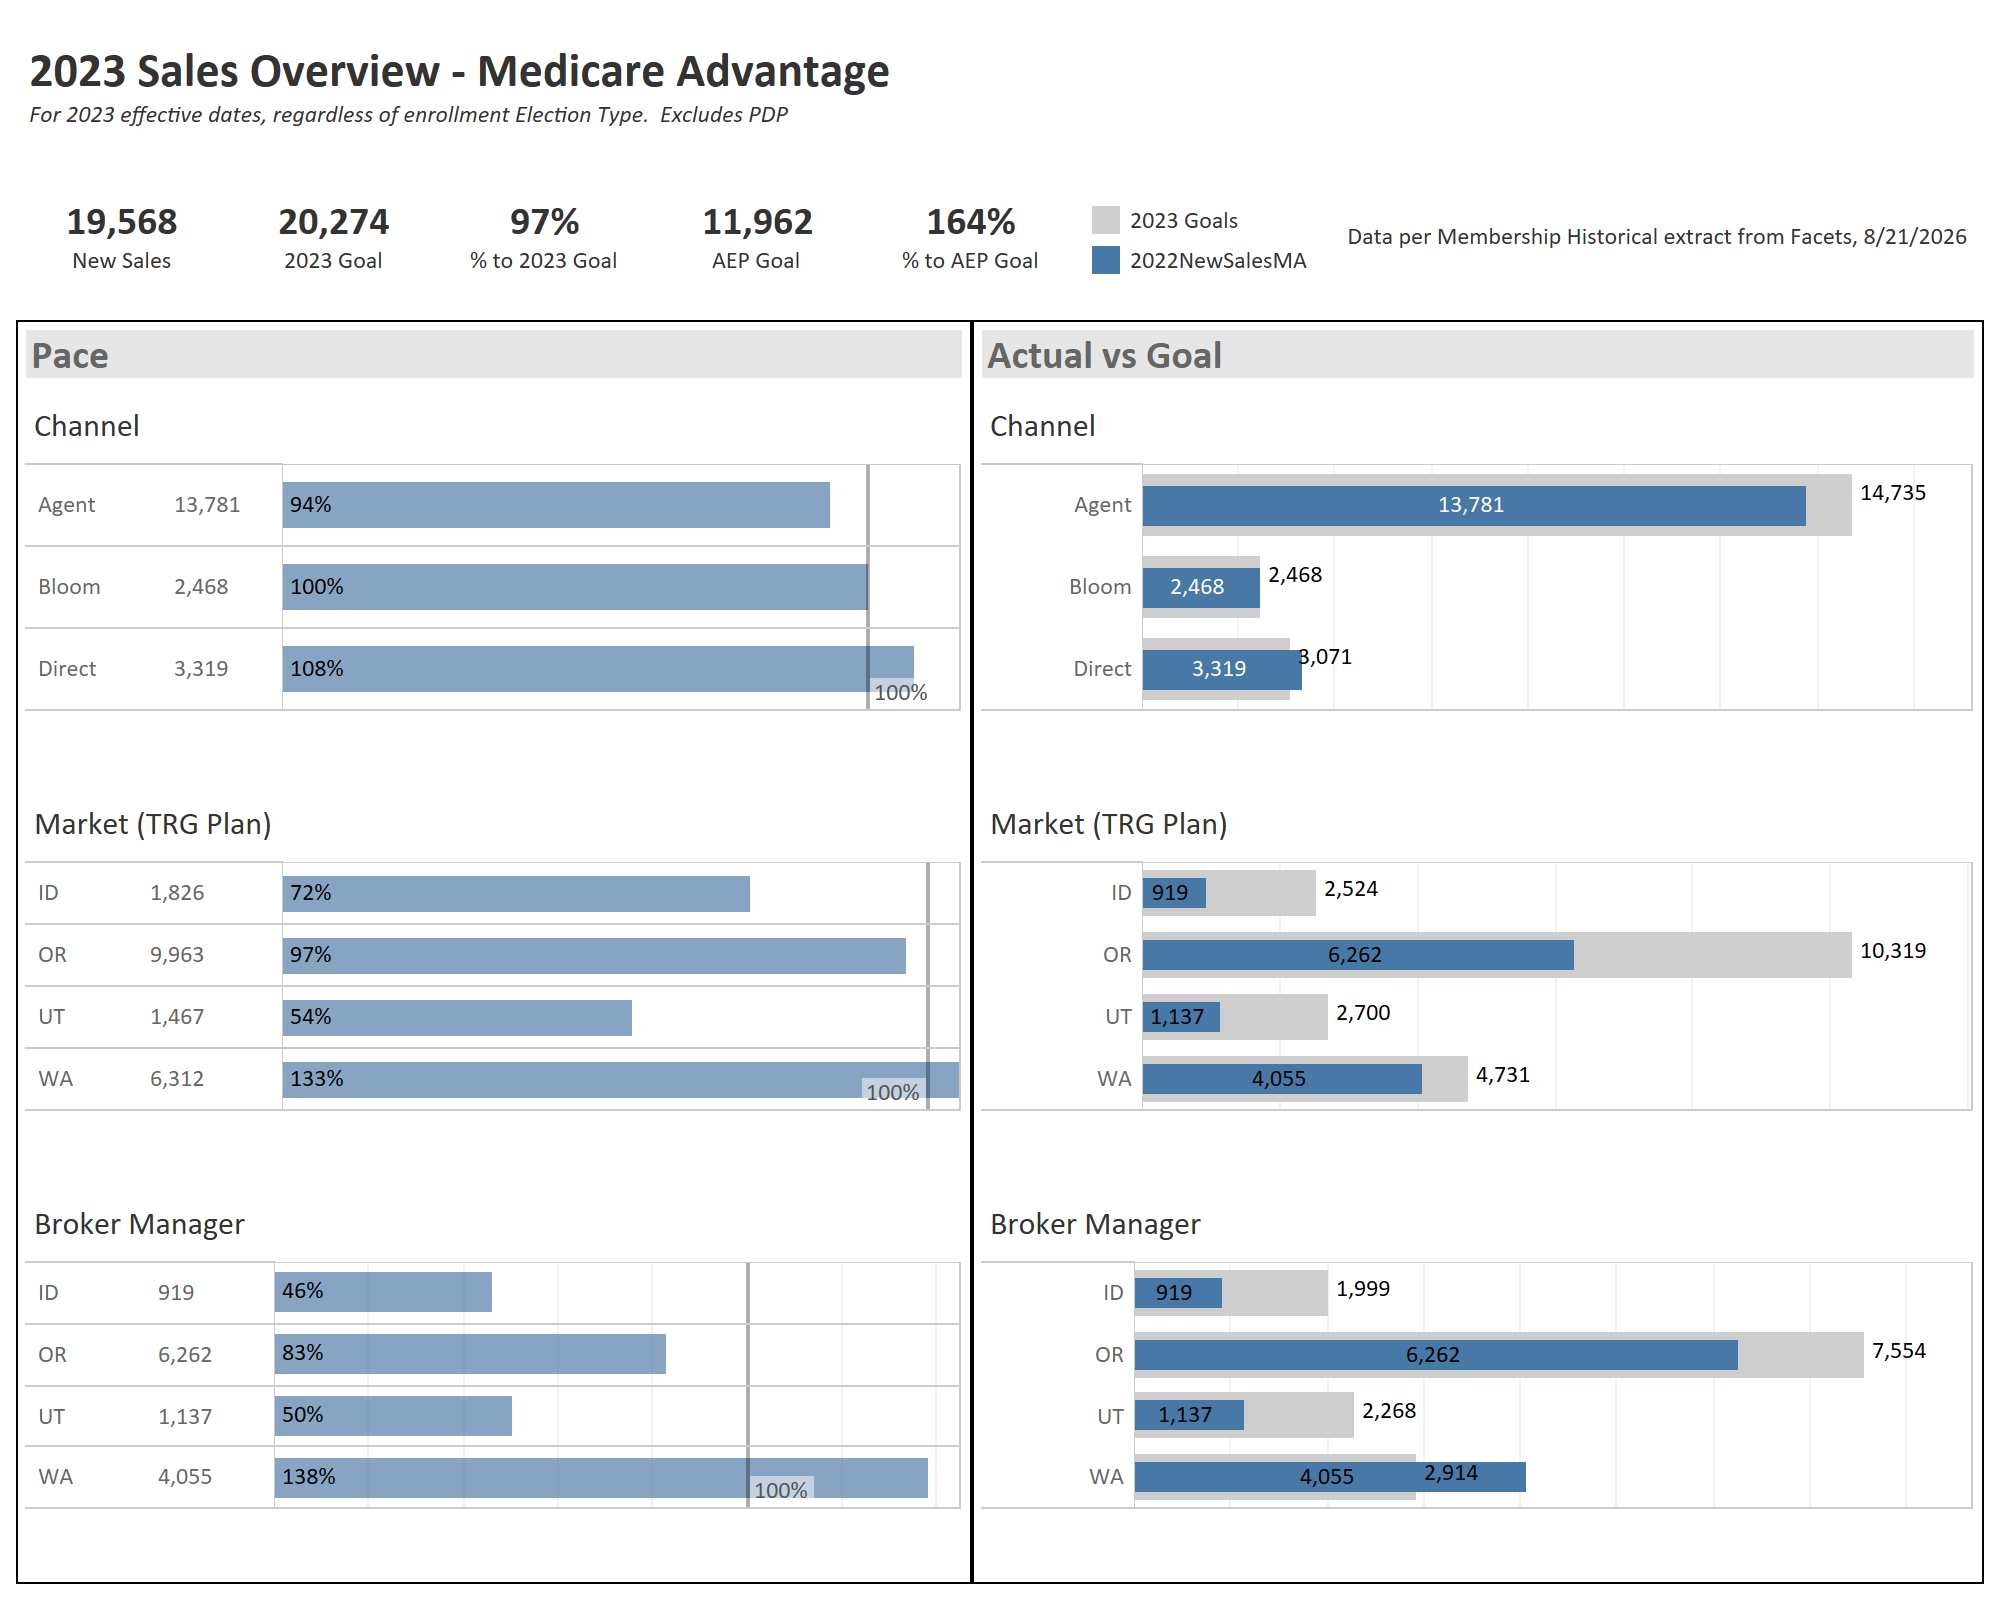This screenshot has height=1600, width=2000.
Task: Click the OR broker goal label 7,554
Action: click(1899, 1351)
